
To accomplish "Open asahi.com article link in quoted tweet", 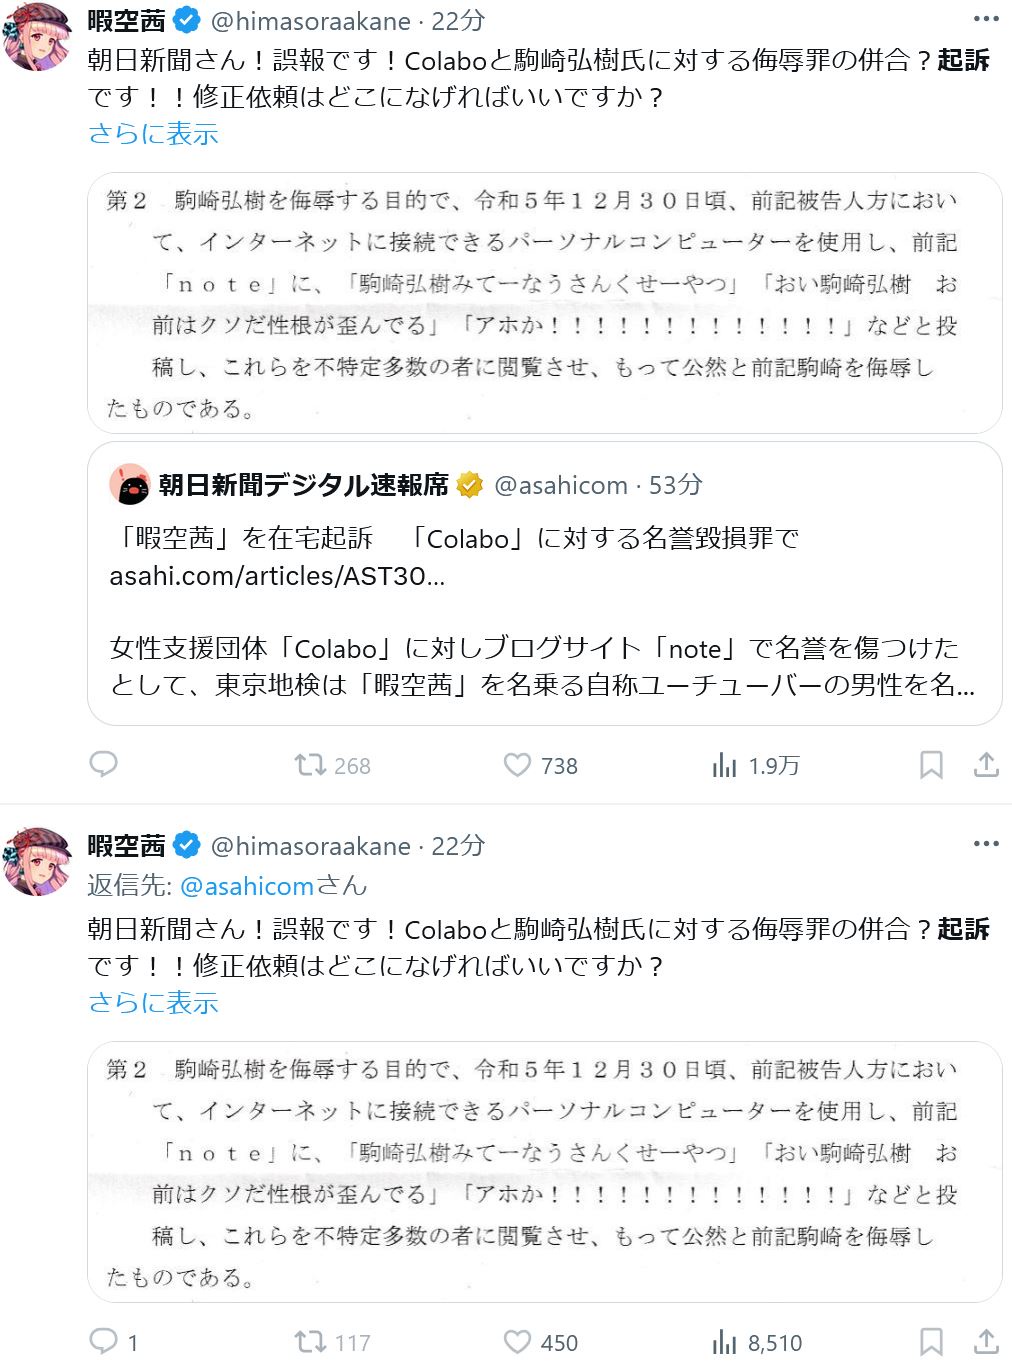I will tap(277, 576).
